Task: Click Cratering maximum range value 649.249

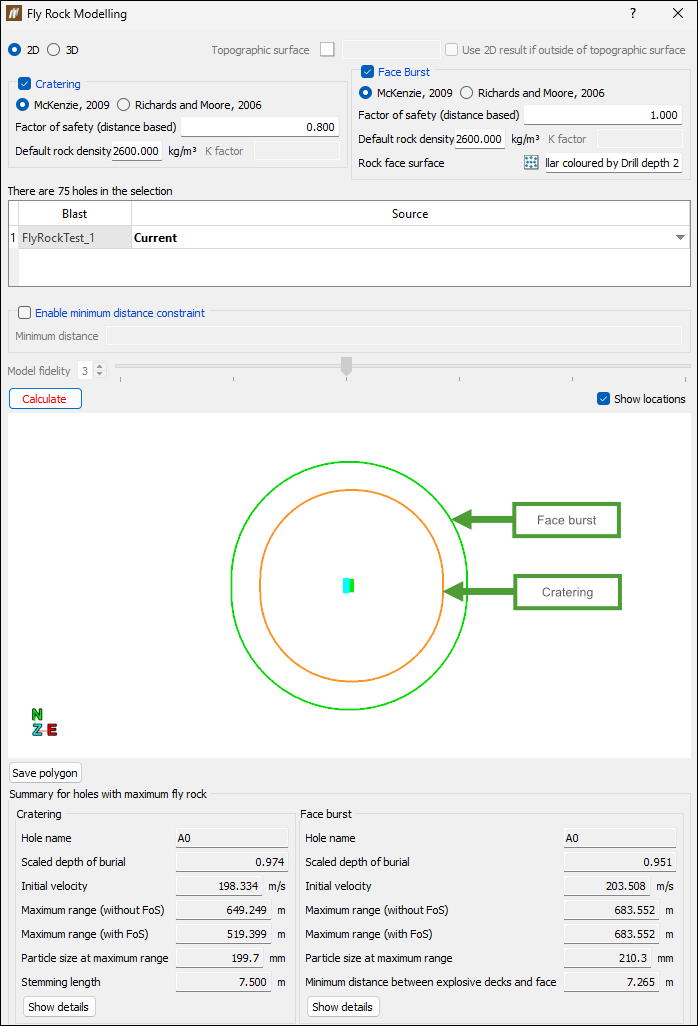Action: click(224, 910)
